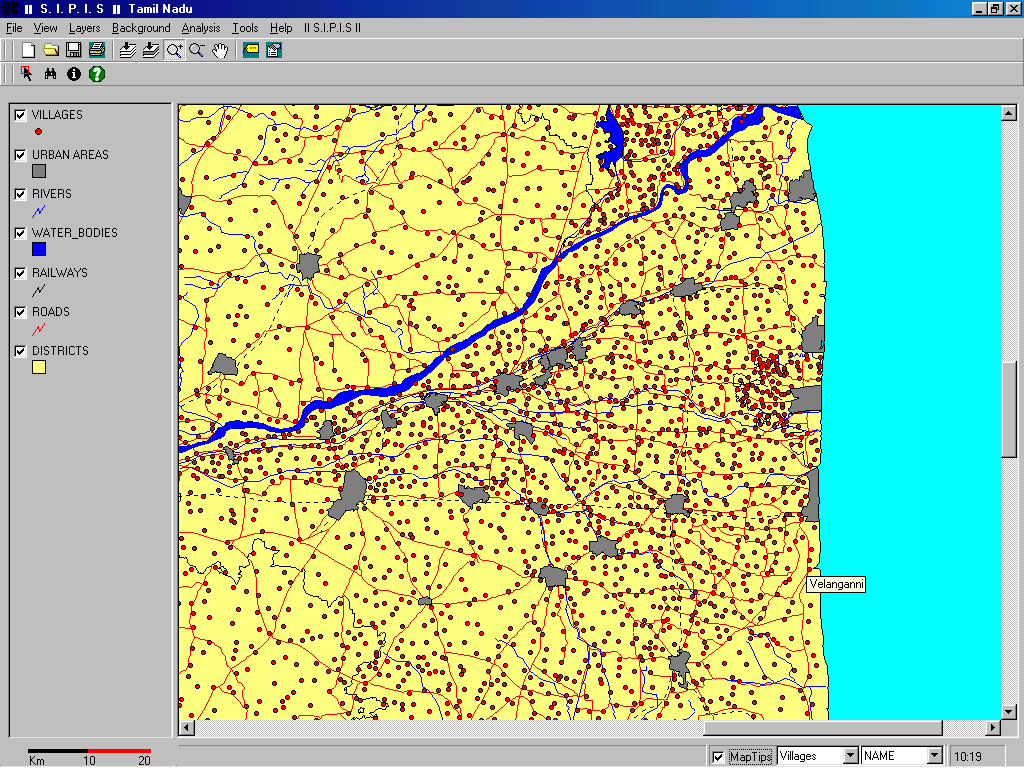Click the Velanganni map tip label
Image resolution: width=1024 pixels, height=768 pixels.
pyautogui.click(x=837, y=584)
